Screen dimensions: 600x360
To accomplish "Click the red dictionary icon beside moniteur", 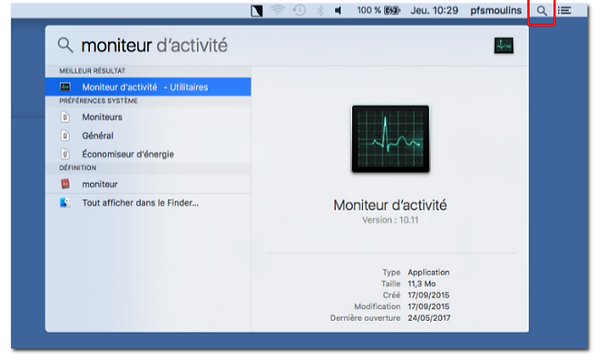I will [x=65, y=184].
